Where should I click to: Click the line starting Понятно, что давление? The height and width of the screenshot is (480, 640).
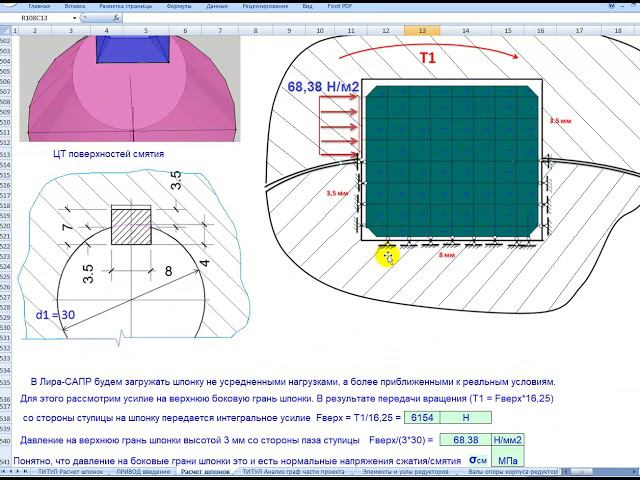237,461
